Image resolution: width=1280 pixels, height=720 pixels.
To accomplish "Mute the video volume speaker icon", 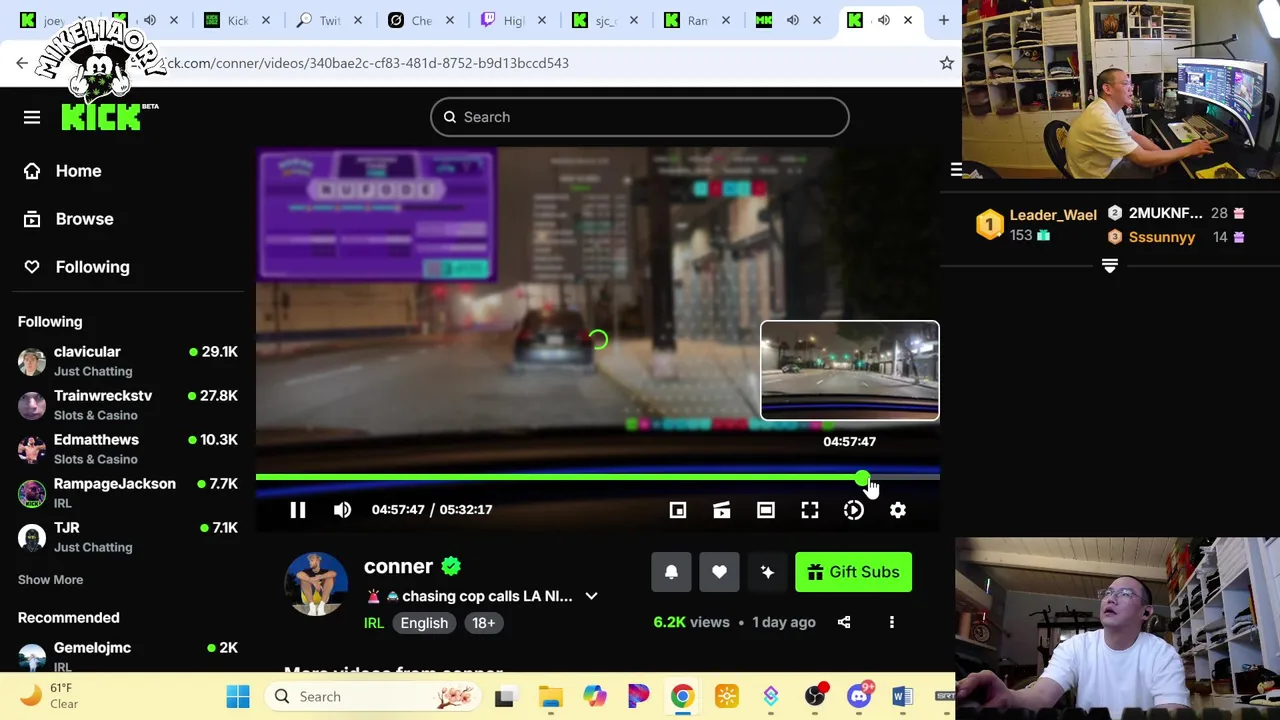I will click(342, 510).
